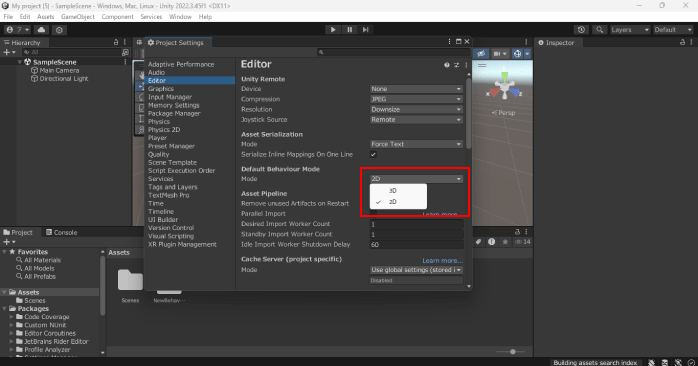Image resolution: width=698 pixels, height=366 pixels.
Task: Lock the Inspector panel
Action: 682,42
